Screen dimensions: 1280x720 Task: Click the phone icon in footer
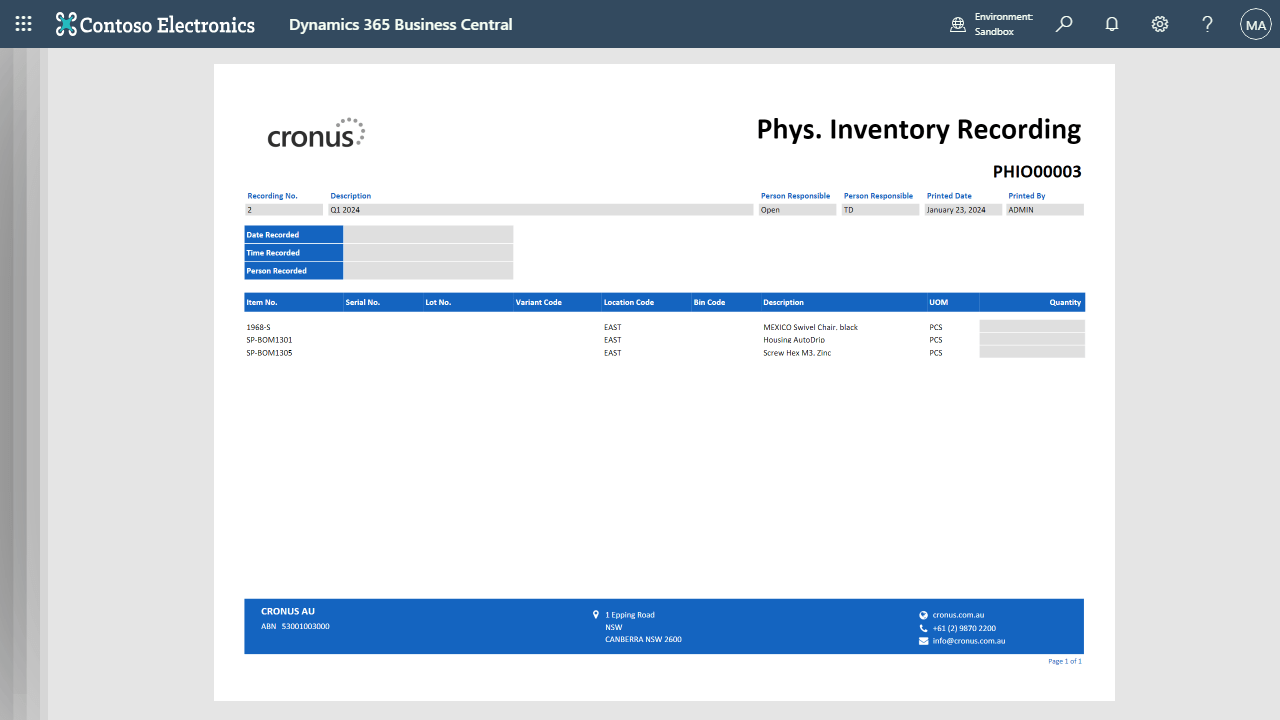tap(923, 628)
